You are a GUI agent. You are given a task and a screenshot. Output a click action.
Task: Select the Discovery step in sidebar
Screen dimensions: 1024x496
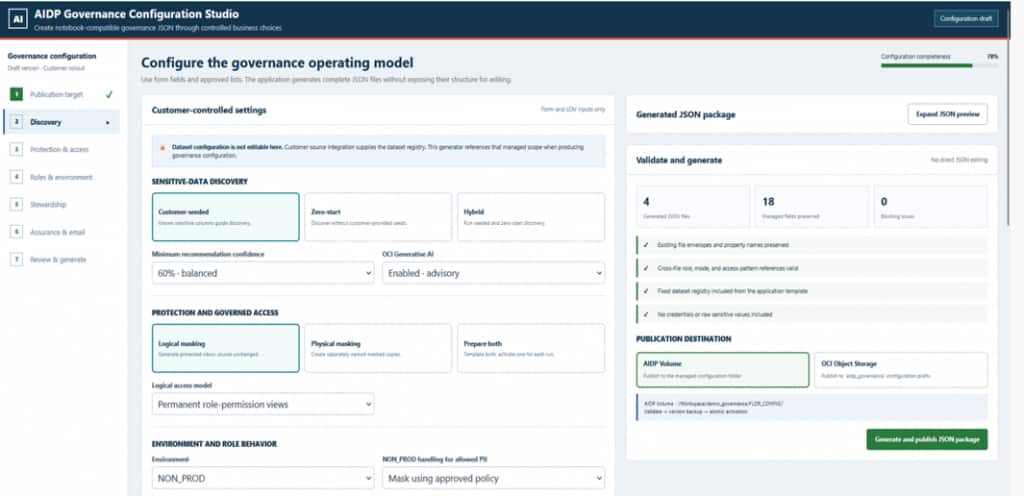coord(61,122)
